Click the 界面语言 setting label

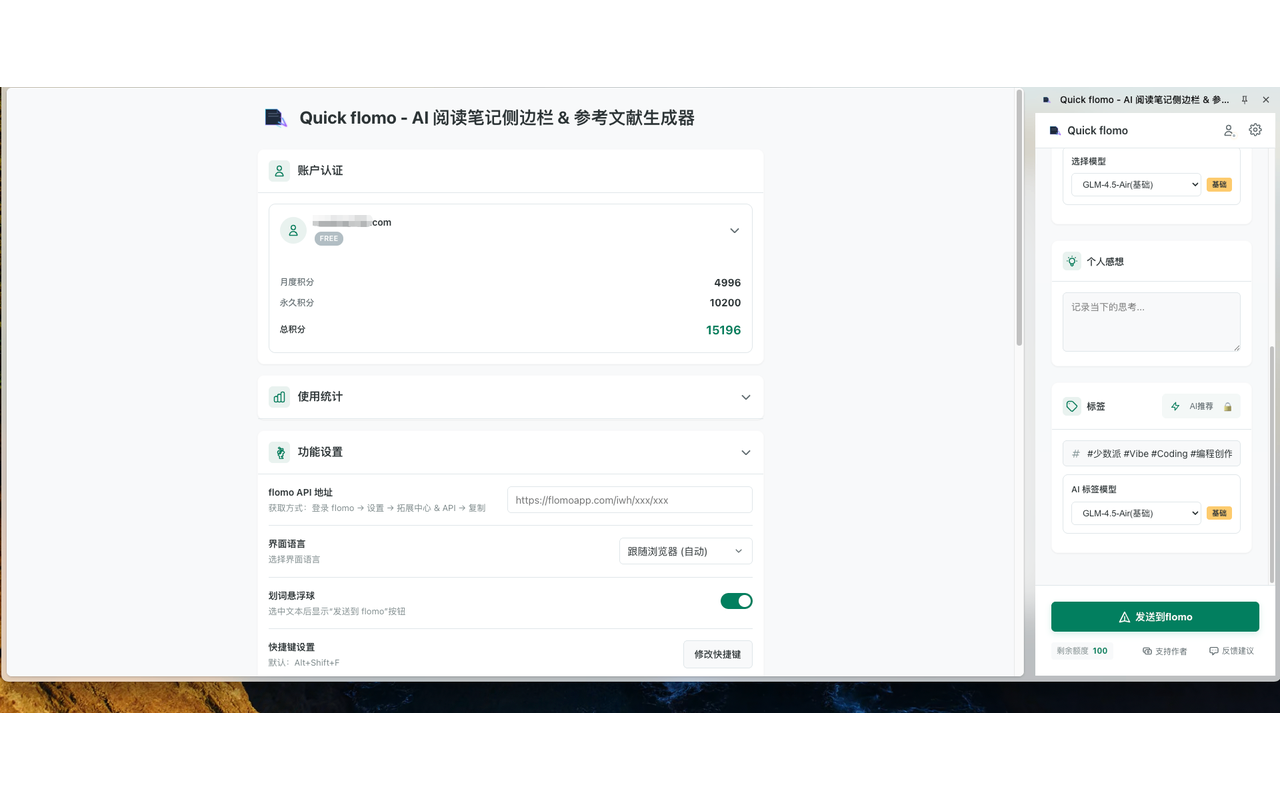click(287, 544)
